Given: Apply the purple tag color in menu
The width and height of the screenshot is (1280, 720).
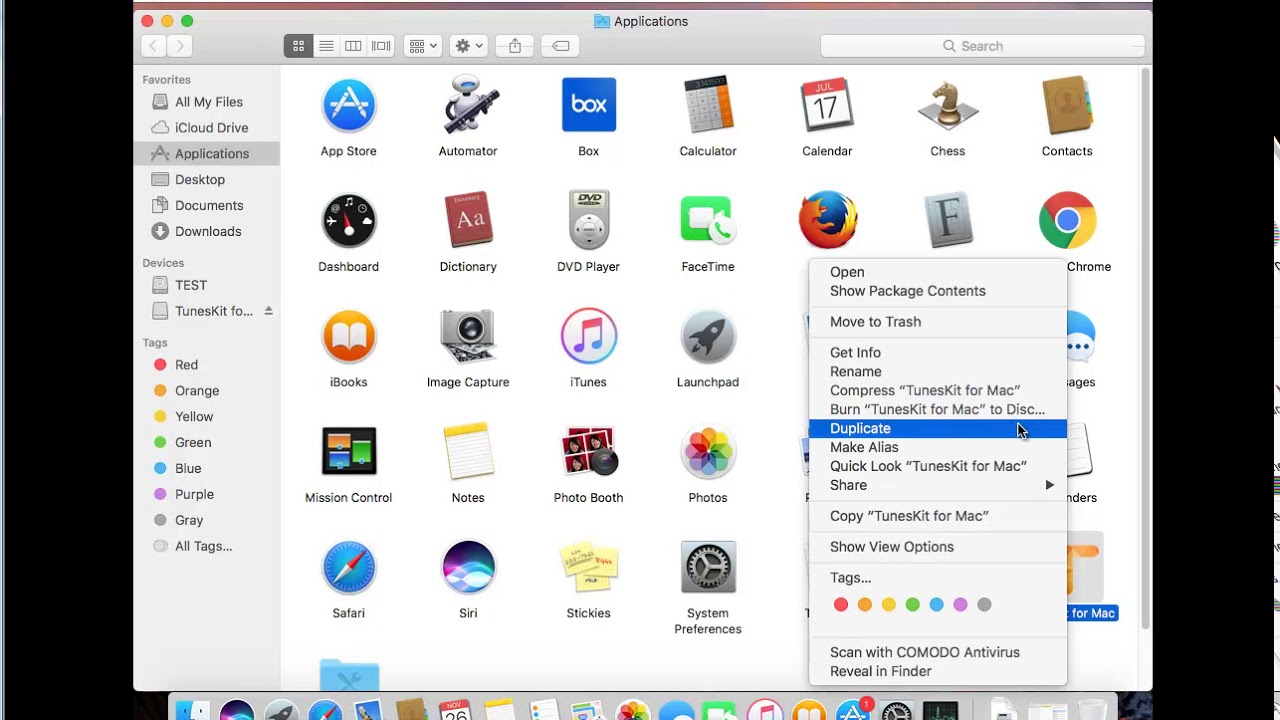Looking at the screenshot, I should click(961, 605).
